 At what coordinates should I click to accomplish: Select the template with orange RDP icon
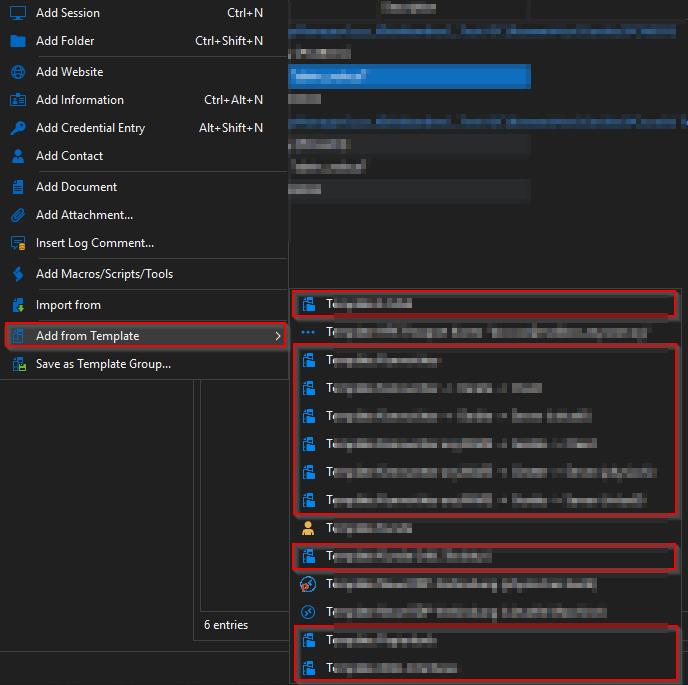click(x=484, y=585)
